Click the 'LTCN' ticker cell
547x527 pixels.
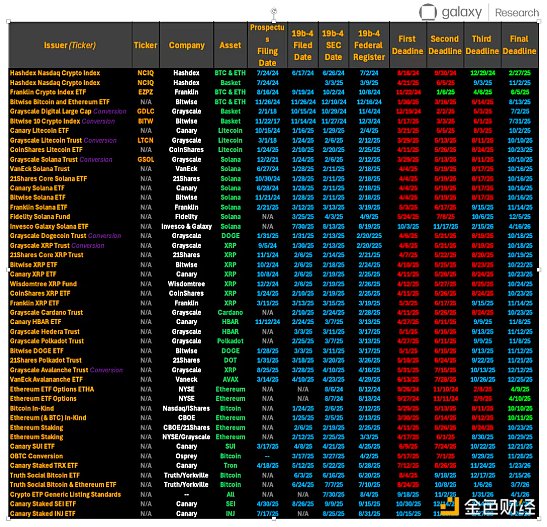(x=145, y=140)
